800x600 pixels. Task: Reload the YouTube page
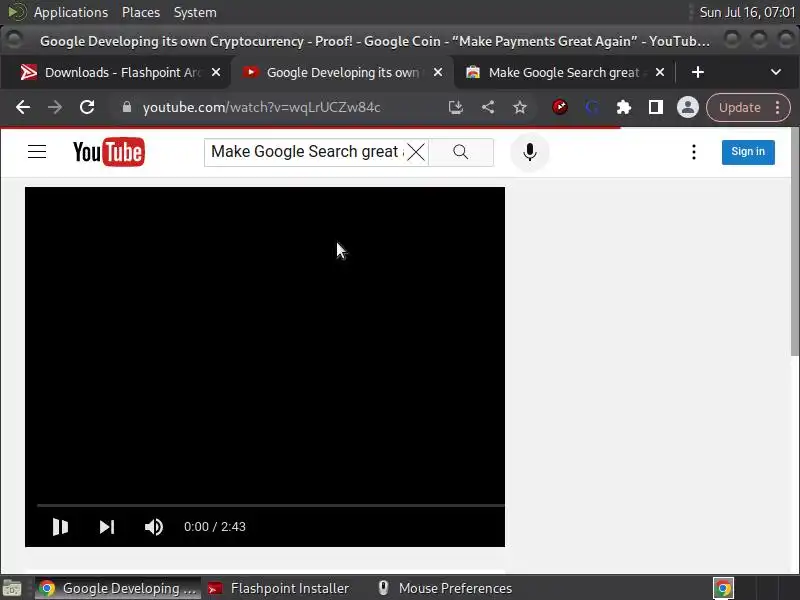(x=87, y=107)
